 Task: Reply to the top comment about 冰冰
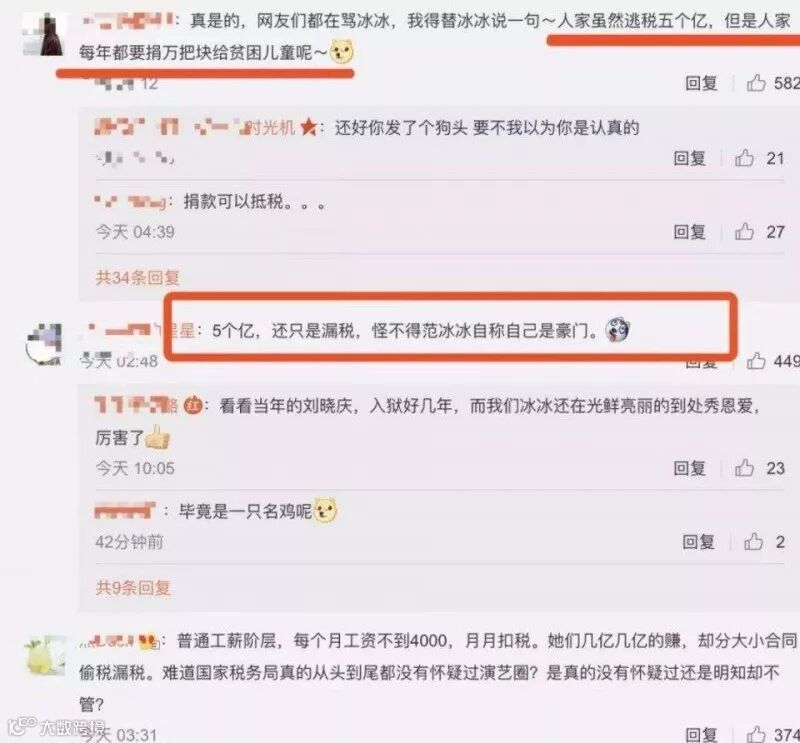[x=702, y=83]
